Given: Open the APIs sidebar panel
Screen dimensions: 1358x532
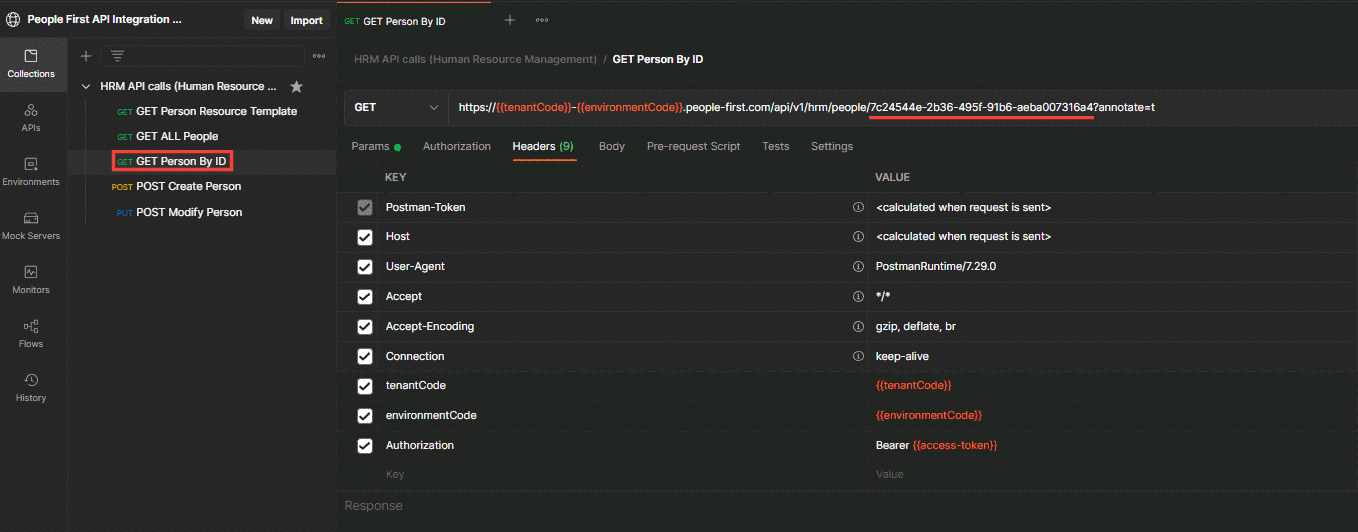Looking at the screenshot, I should tap(31, 118).
